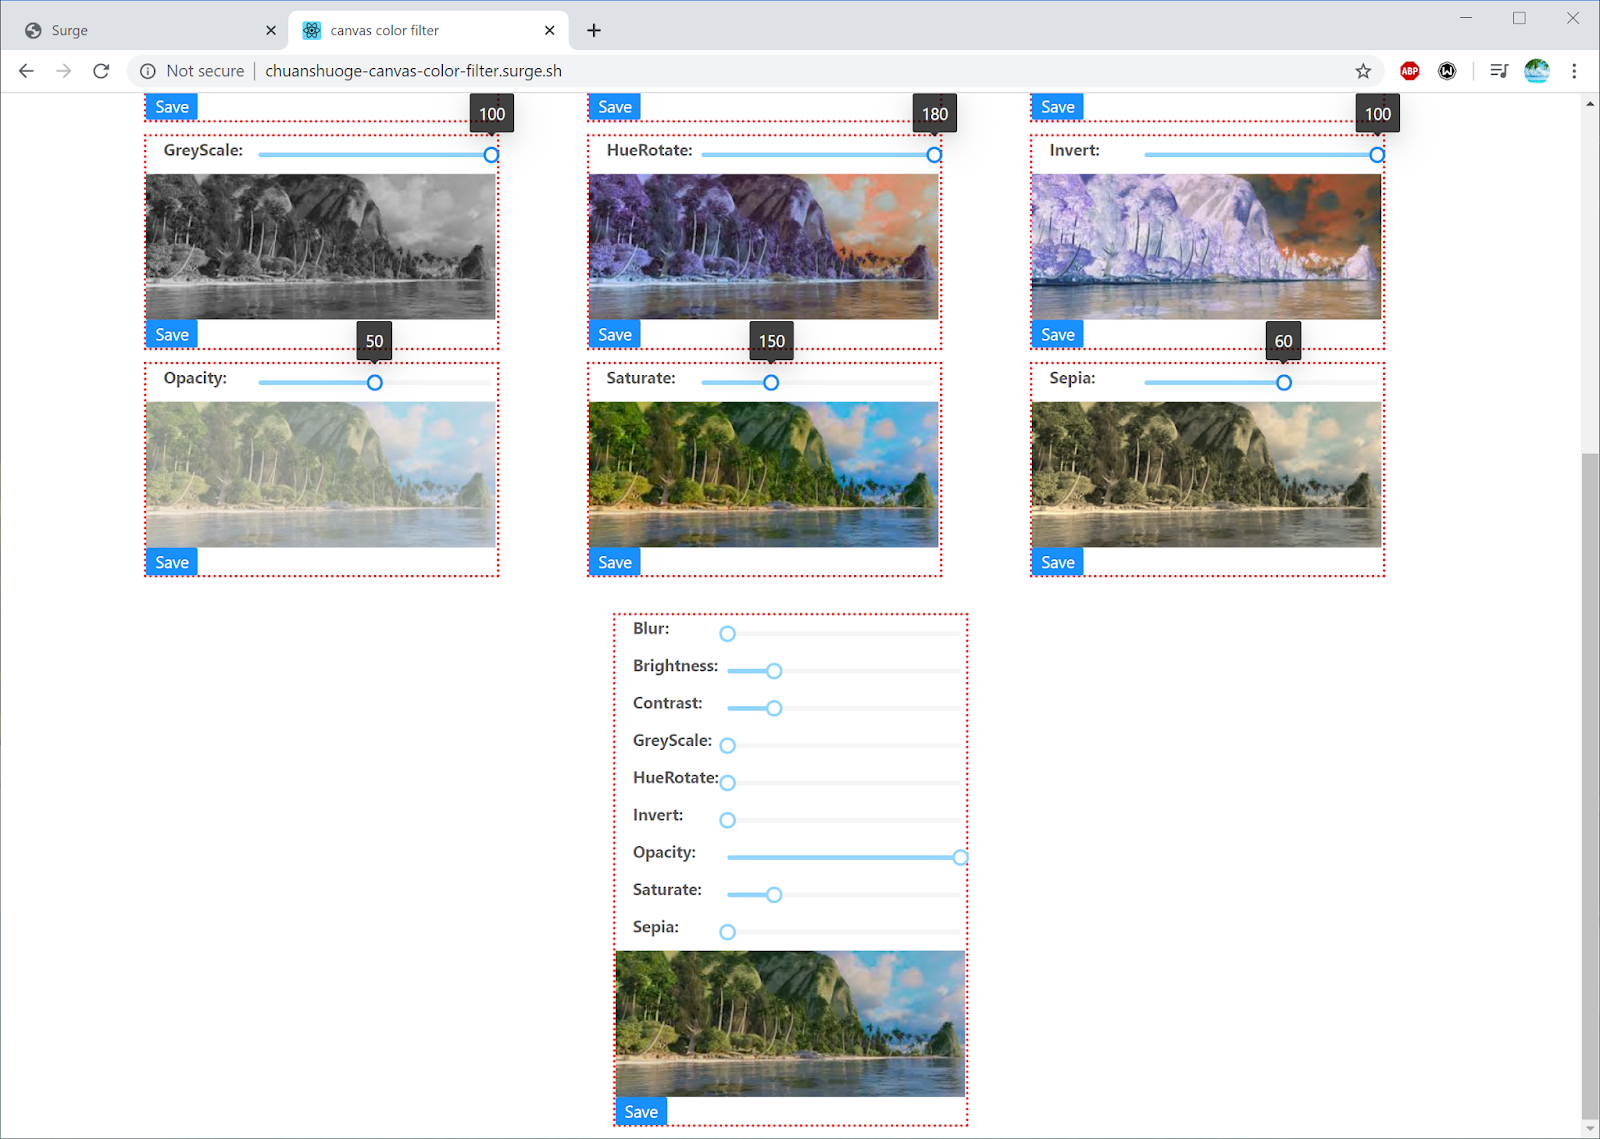
Task: Click the browser forward arrow
Action: pyautogui.click(x=64, y=70)
